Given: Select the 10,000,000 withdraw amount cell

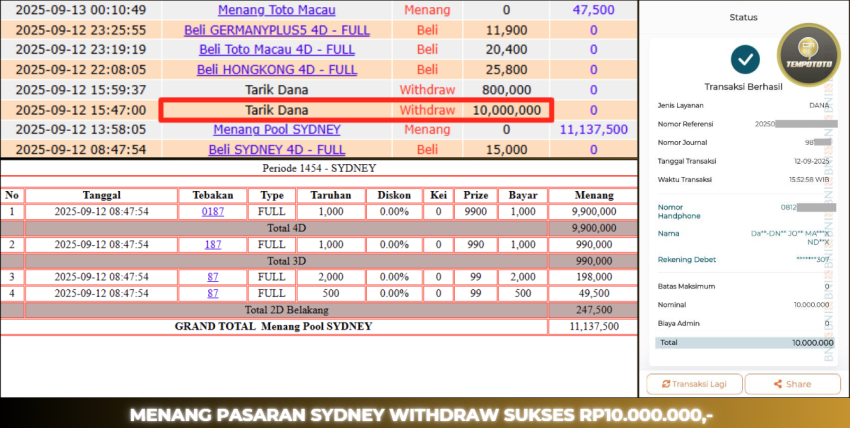Looking at the screenshot, I should 506,111.
